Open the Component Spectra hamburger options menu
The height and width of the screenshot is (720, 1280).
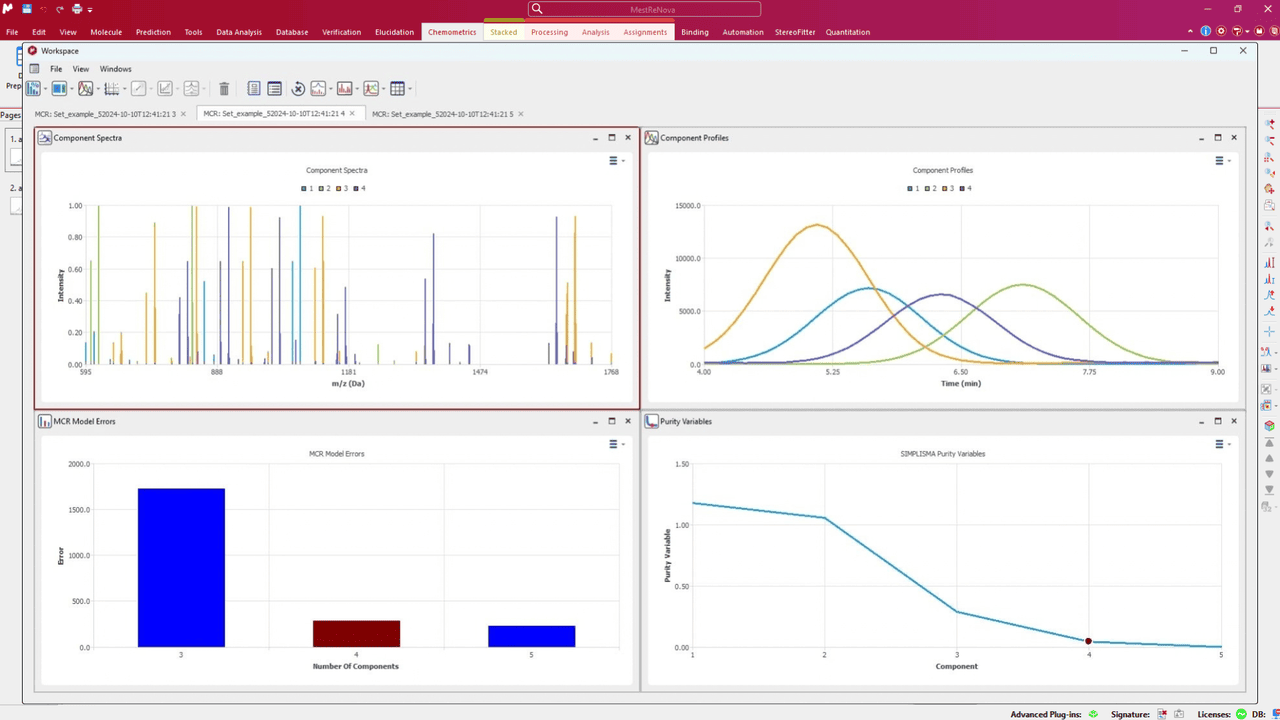(614, 160)
